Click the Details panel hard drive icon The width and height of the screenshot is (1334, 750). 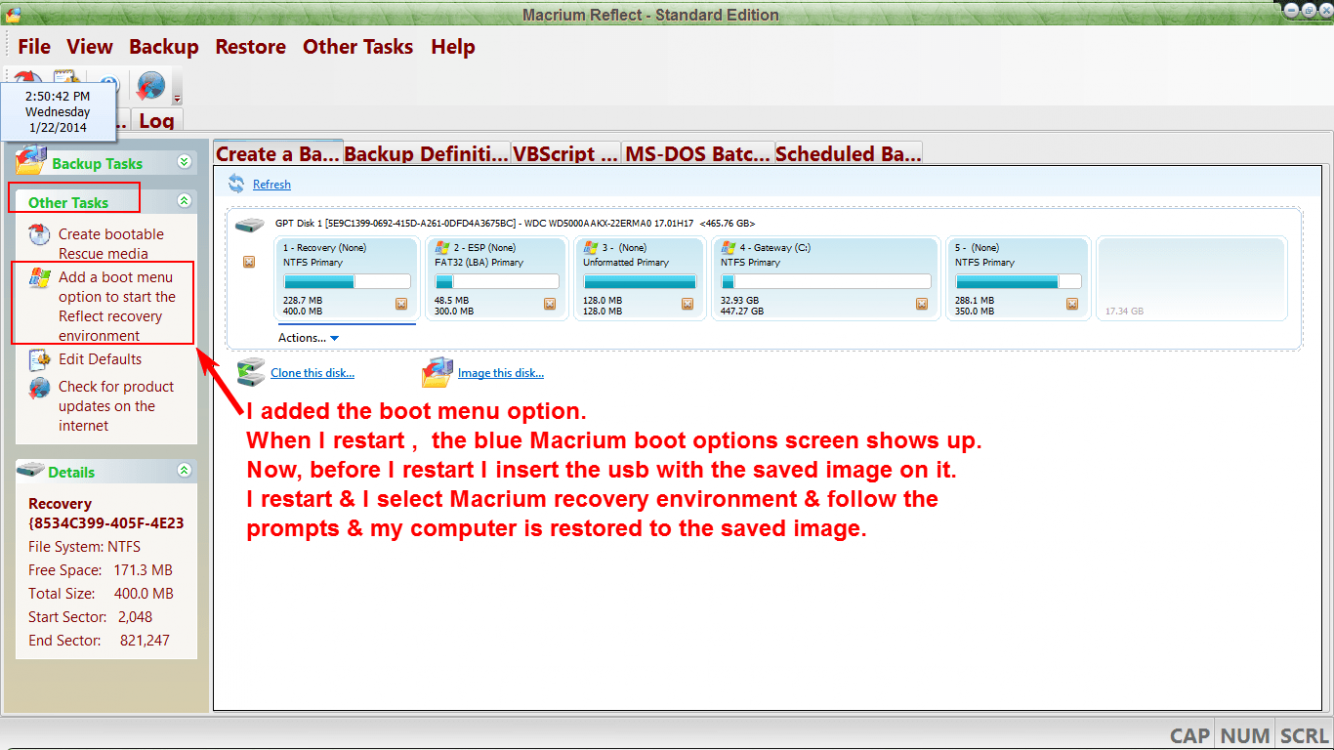(x=31, y=470)
